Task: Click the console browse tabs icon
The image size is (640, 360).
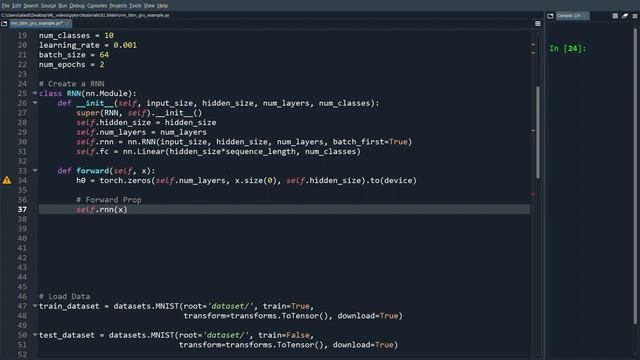Action: point(550,16)
